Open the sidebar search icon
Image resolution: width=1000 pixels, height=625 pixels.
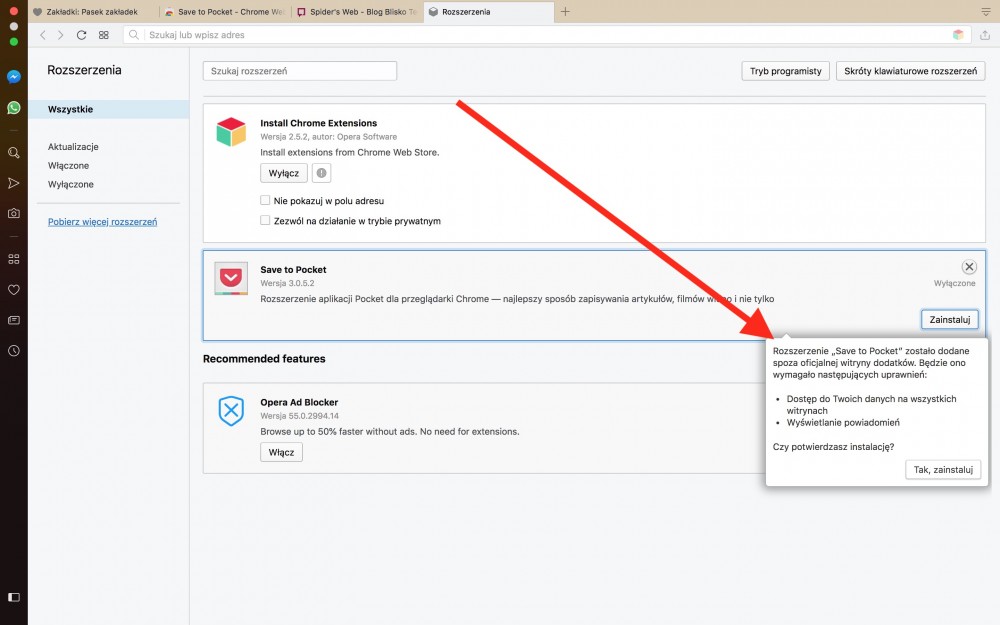tap(13, 153)
